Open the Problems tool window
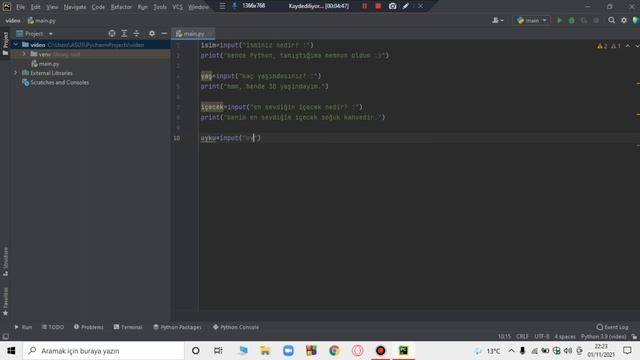The height and width of the screenshot is (360, 640). point(89,327)
